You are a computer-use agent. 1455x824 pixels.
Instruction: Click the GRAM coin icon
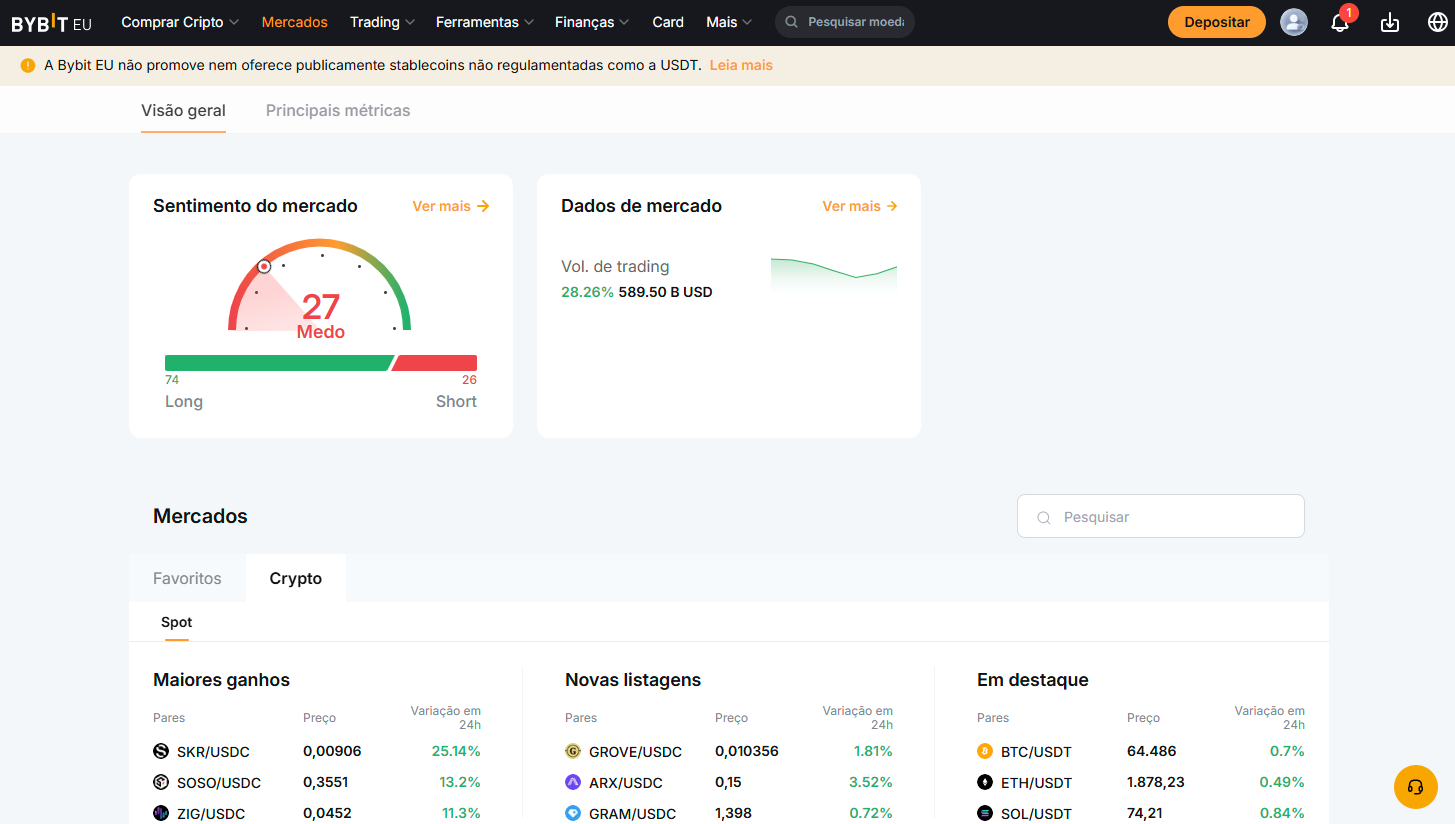pos(573,813)
